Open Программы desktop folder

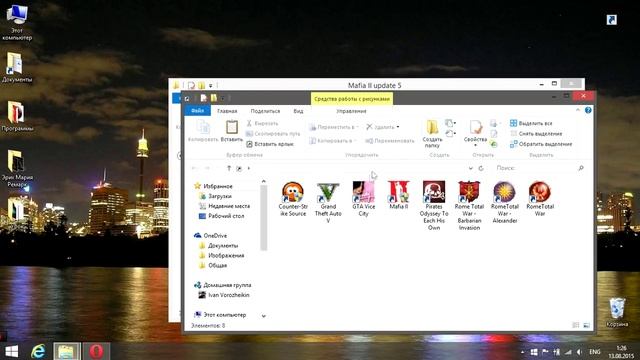point(17,116)
